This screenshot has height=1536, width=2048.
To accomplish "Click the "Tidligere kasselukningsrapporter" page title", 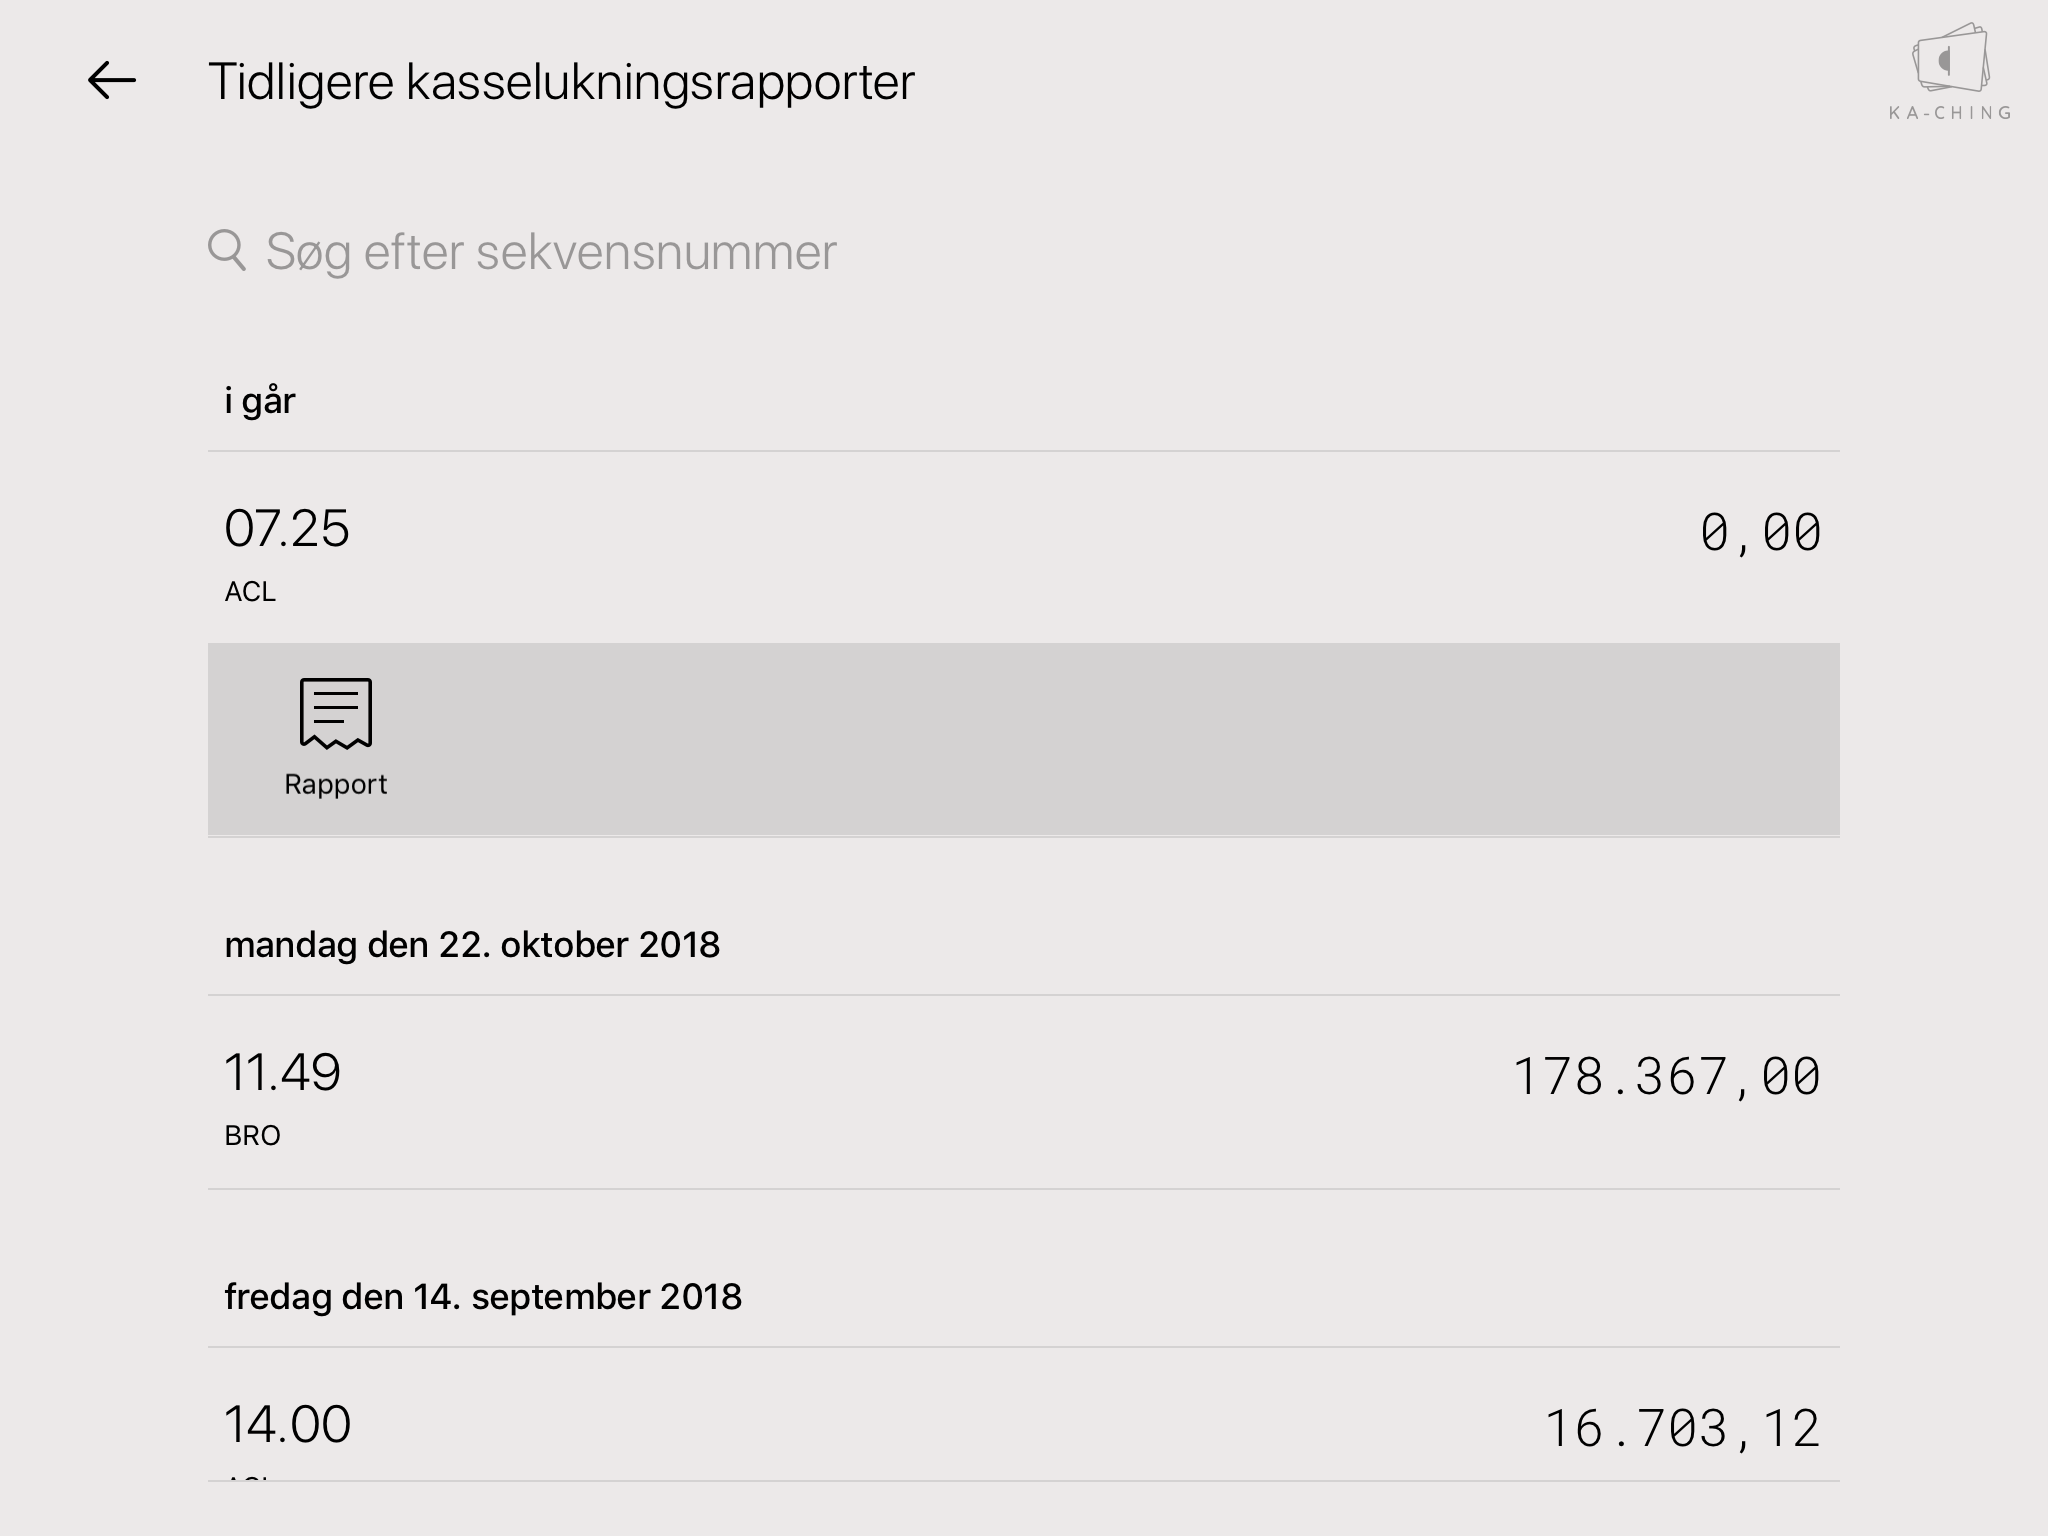I will point(561,82).
